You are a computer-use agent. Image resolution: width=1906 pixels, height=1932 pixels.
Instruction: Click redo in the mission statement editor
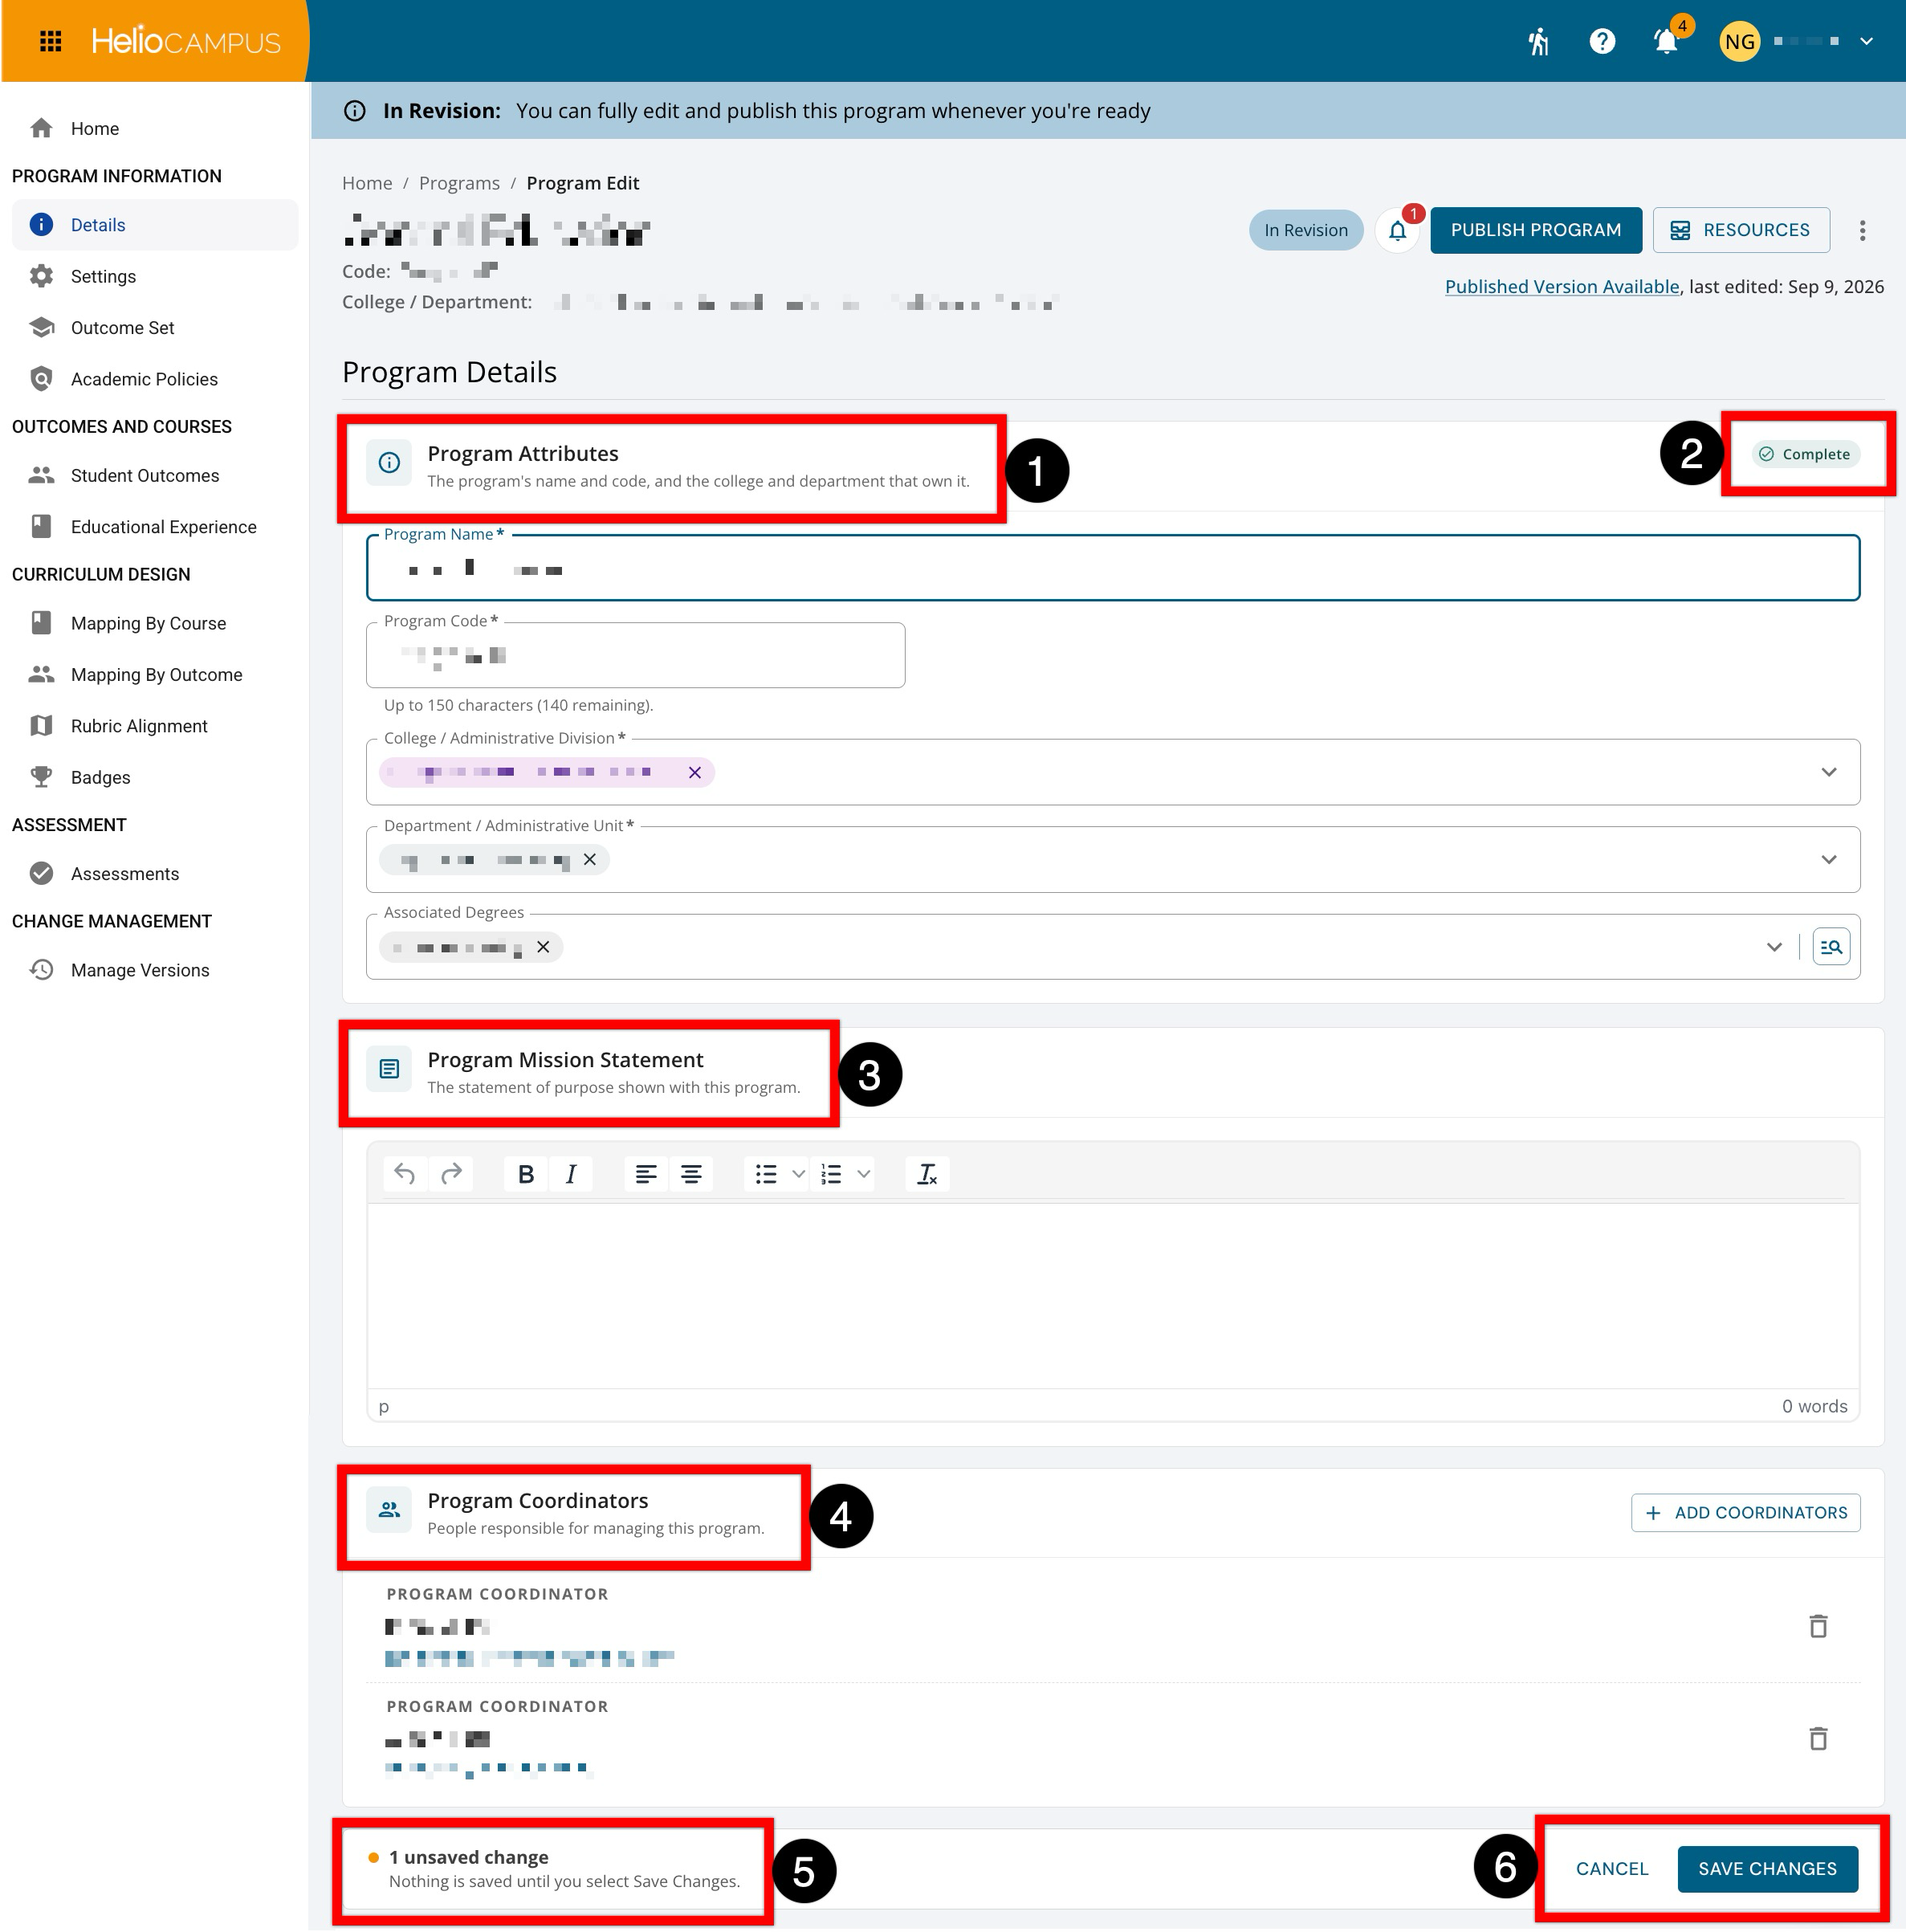452,1173
